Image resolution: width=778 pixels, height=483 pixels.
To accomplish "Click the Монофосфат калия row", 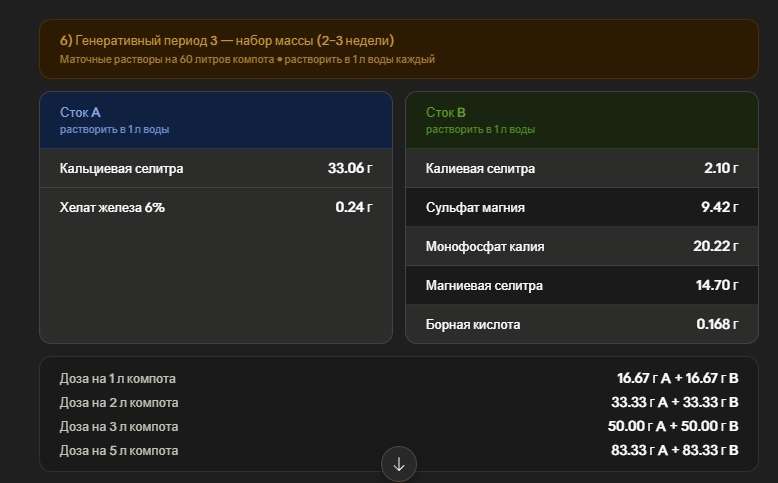I will (582, 246).
